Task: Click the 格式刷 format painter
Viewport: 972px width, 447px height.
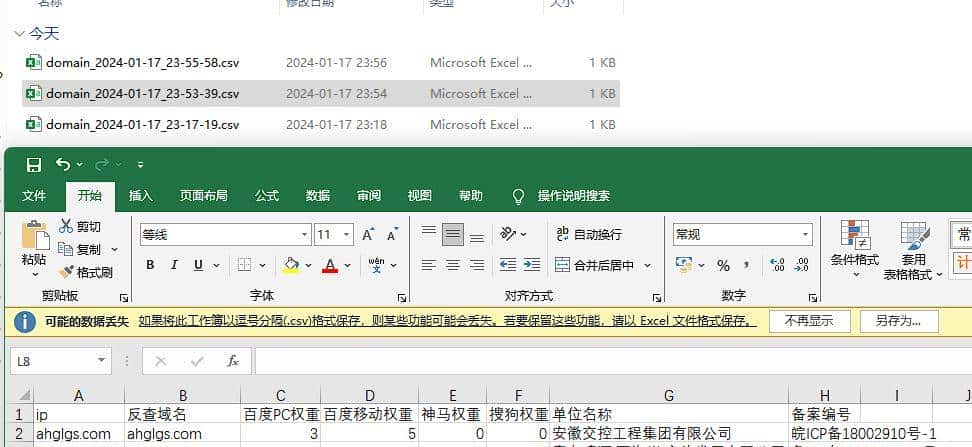Action: [86, 272]
